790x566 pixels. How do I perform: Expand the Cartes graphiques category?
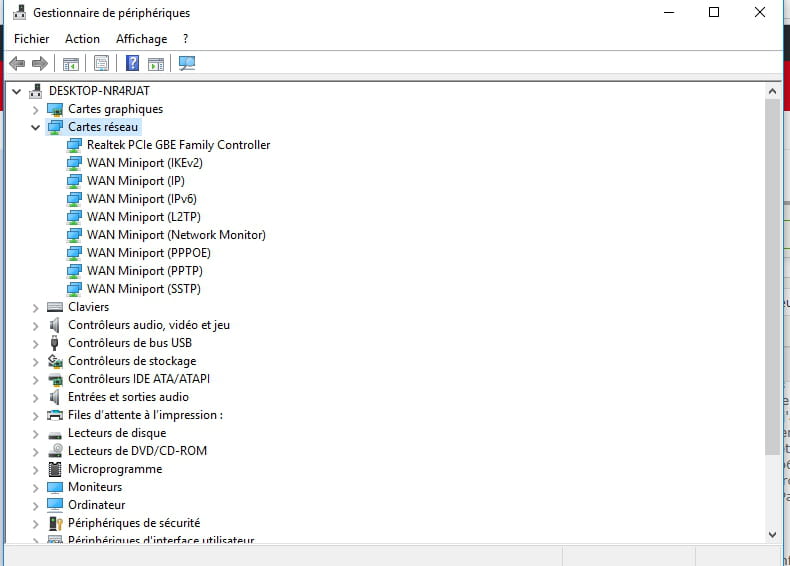tap(35, 110)
